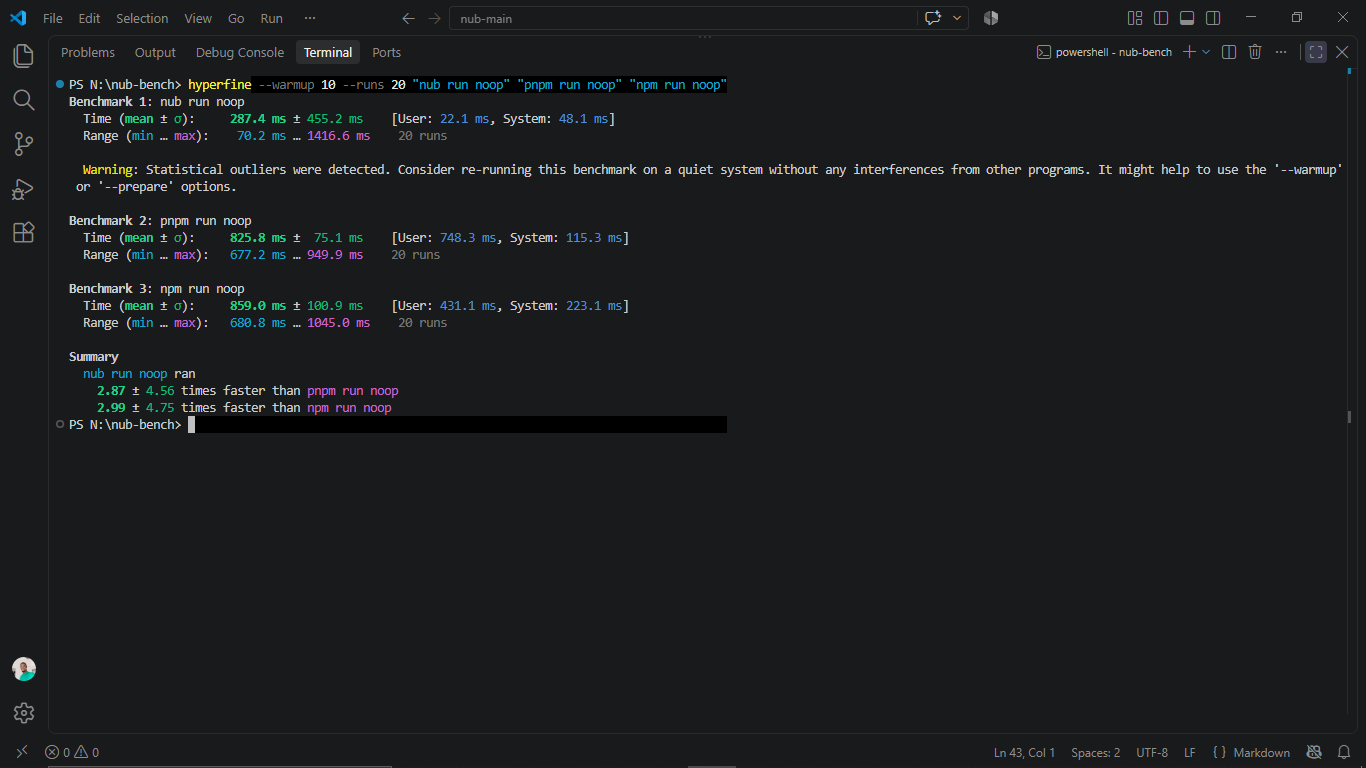Open Run and Debug view

pyautogui.click(x=24, y=188)
